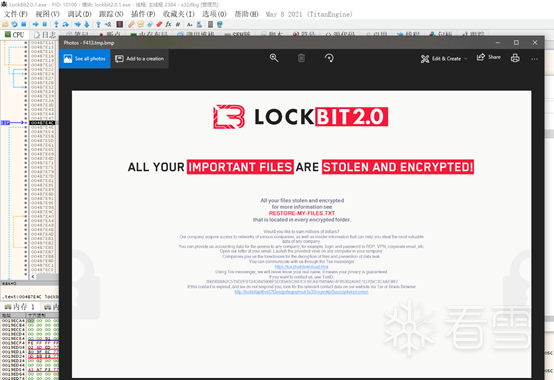Expand the Edit & Create dropdown
The width and height of the screenshot is (554, 380).
pyautogui.click(x=444, y=59)
